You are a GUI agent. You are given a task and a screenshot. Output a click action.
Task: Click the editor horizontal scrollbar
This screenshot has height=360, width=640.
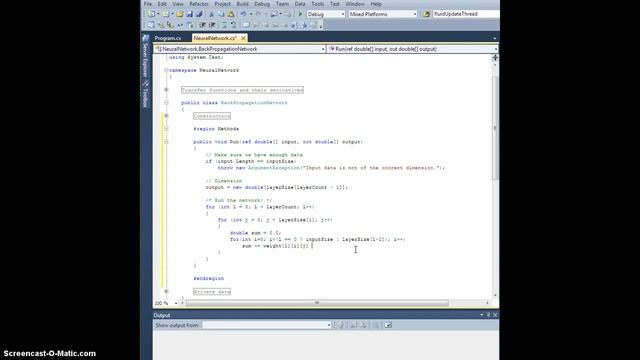(x=317, y=303)
